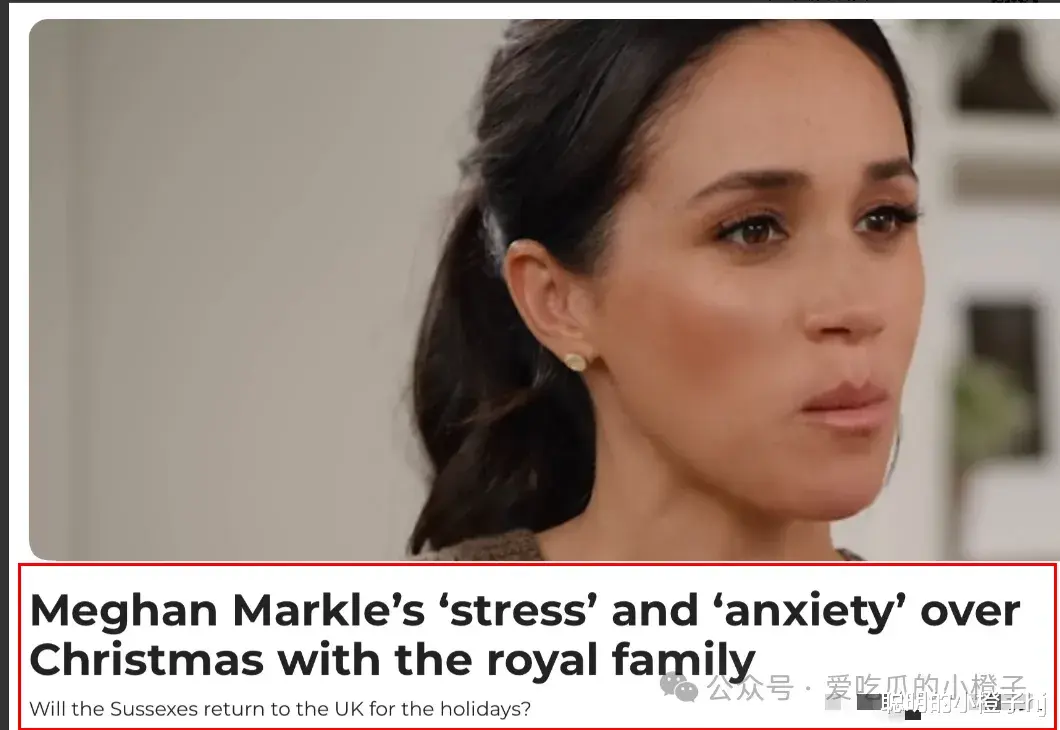The height and width of the screenshot is (730, 1060).
Task: Click 'Christmas' in the headline's second line
Action: [x=147, y=660]
